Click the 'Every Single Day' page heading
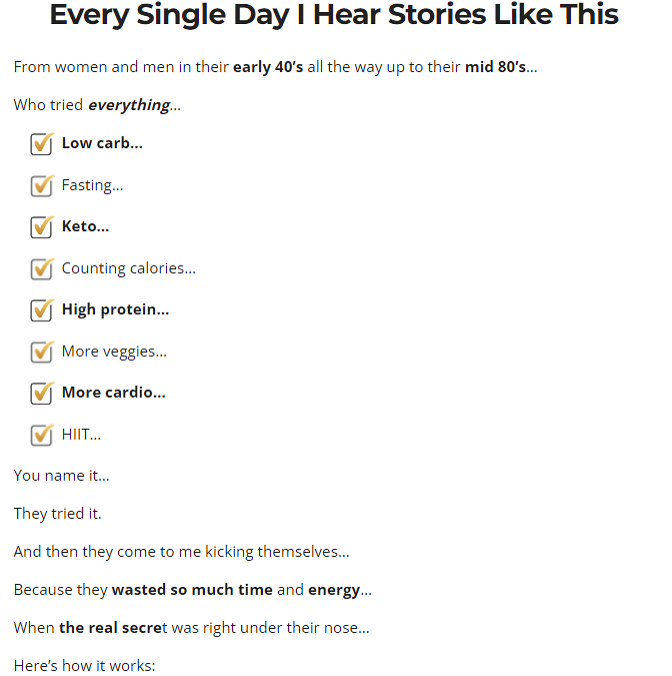 (334, 15)
